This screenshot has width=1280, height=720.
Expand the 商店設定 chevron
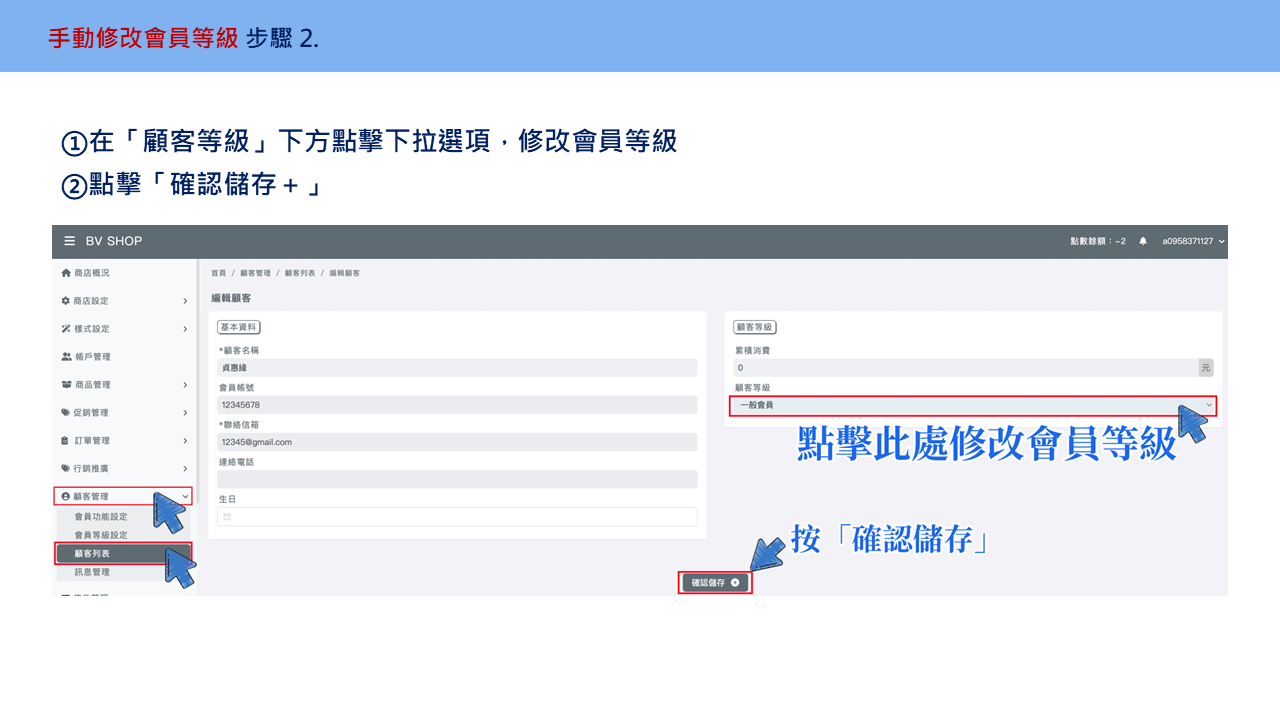click(x=185, y=301)
